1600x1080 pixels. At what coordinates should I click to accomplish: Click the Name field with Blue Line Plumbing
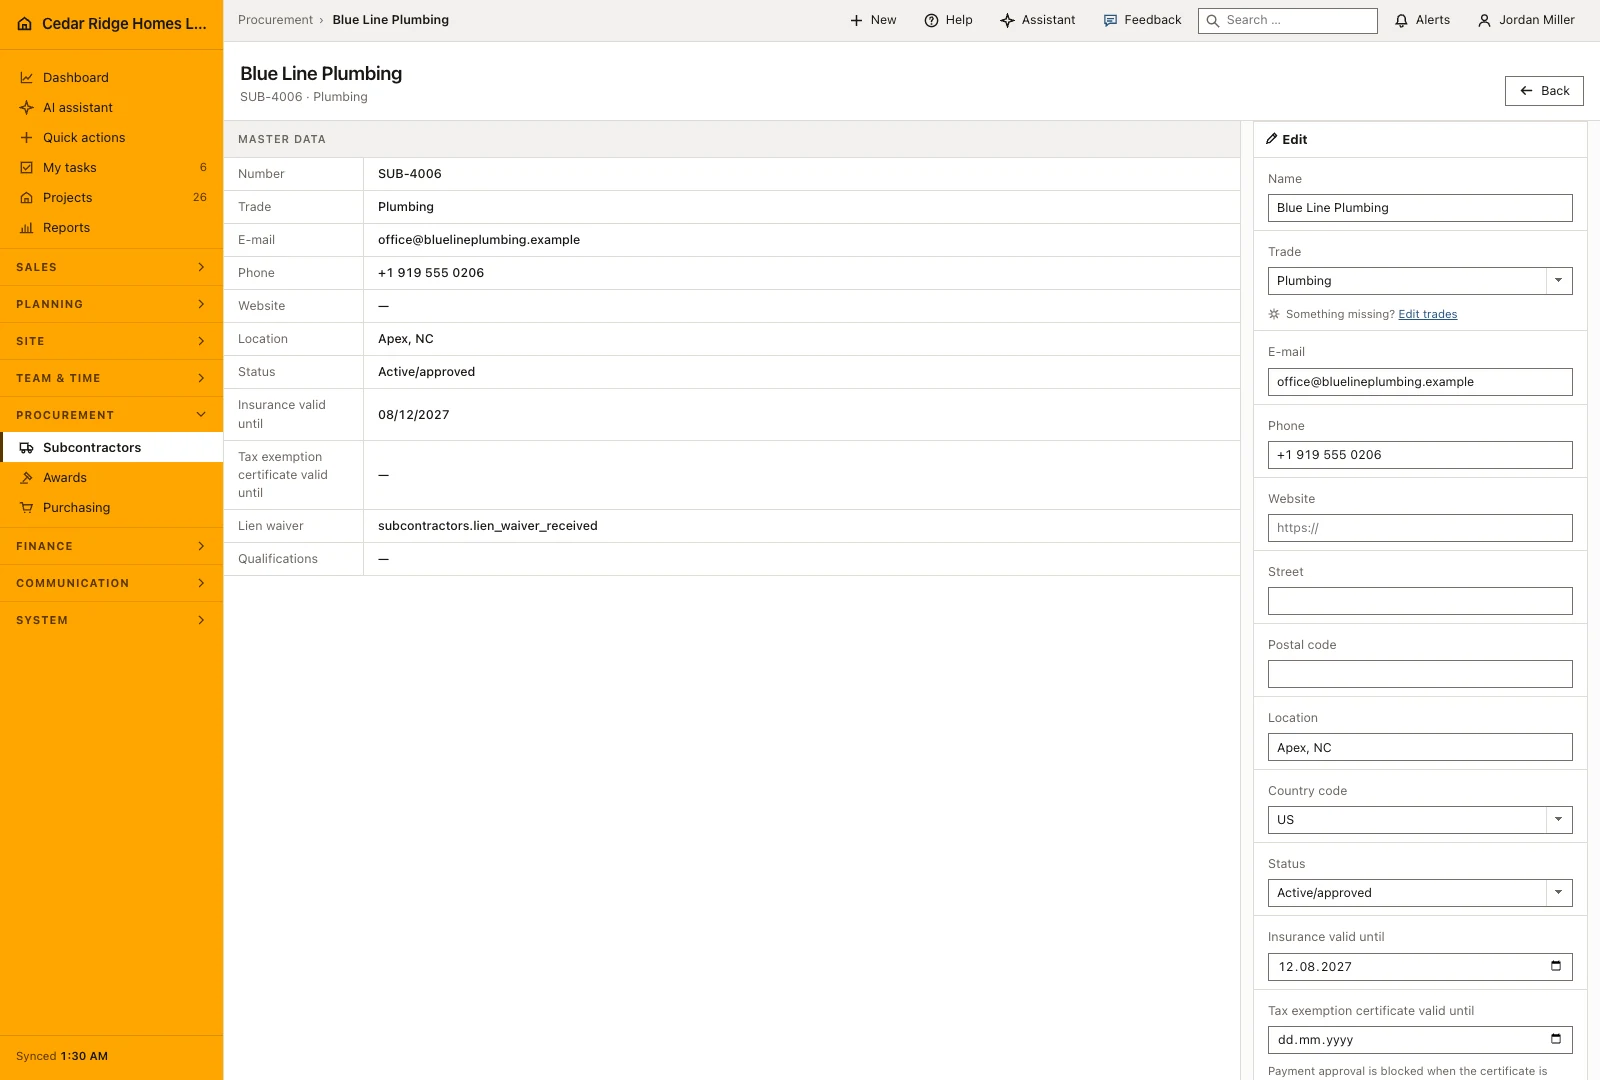1420,208
